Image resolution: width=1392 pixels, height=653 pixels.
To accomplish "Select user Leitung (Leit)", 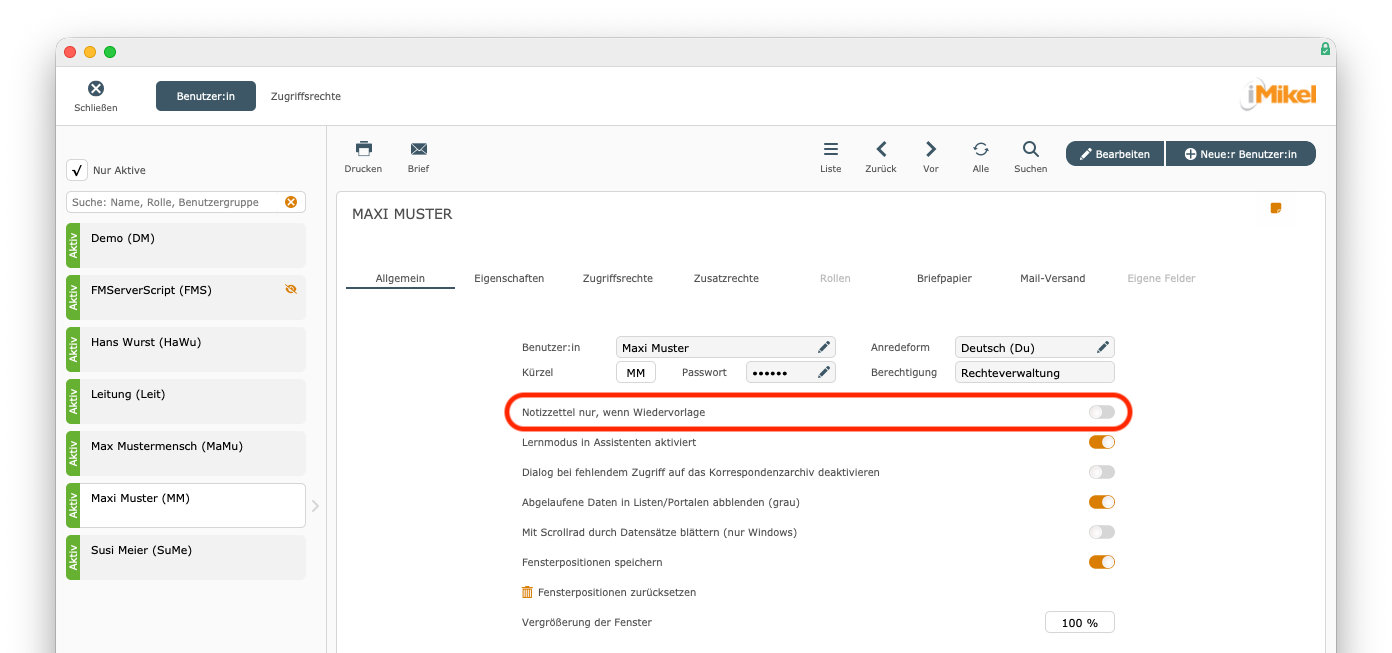I will tap(186, 401).
